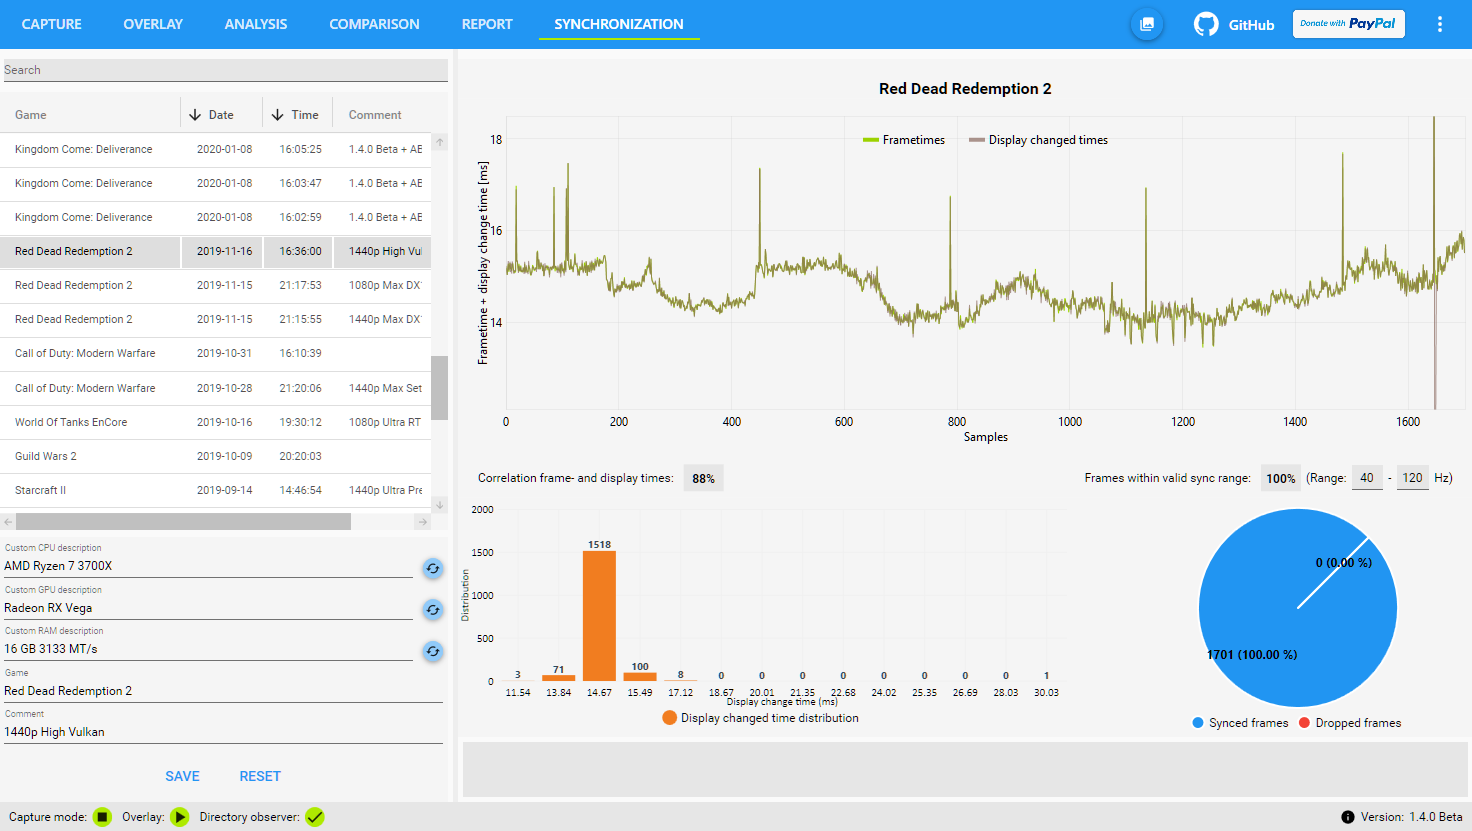This screenshot has width=1472, height=831.
Task: Click the Search input field
Action: pos(225,70)
